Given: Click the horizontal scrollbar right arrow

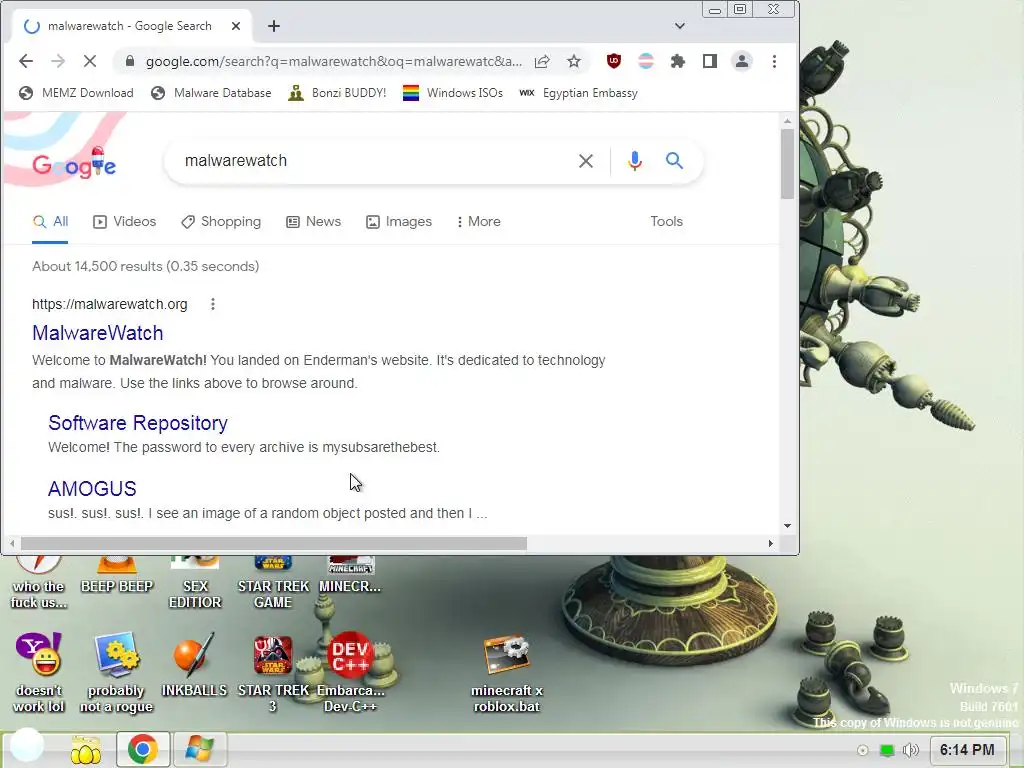Looking at the screenshot, I should click(x=771, y=543).
